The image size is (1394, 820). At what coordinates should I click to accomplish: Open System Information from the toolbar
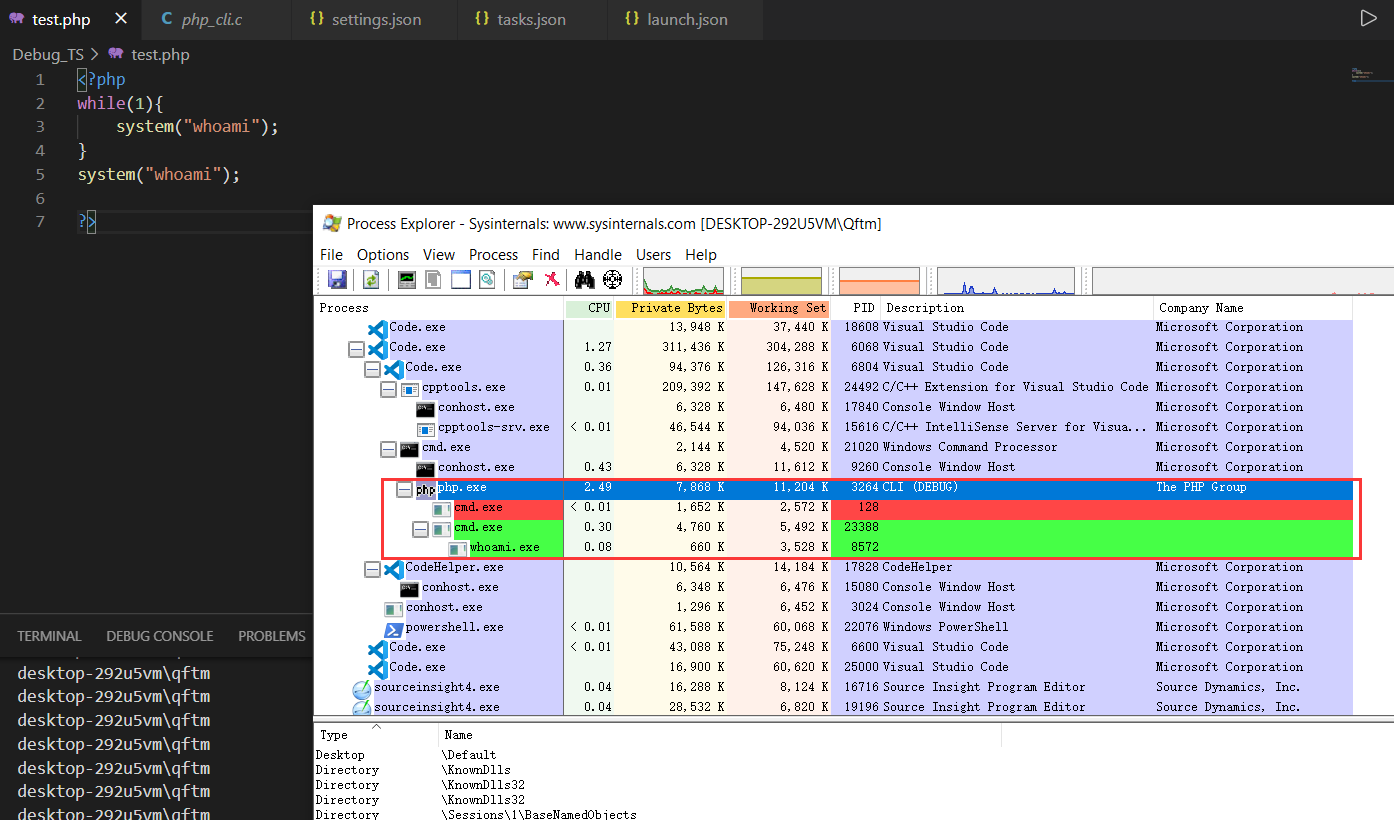[407, 280]
